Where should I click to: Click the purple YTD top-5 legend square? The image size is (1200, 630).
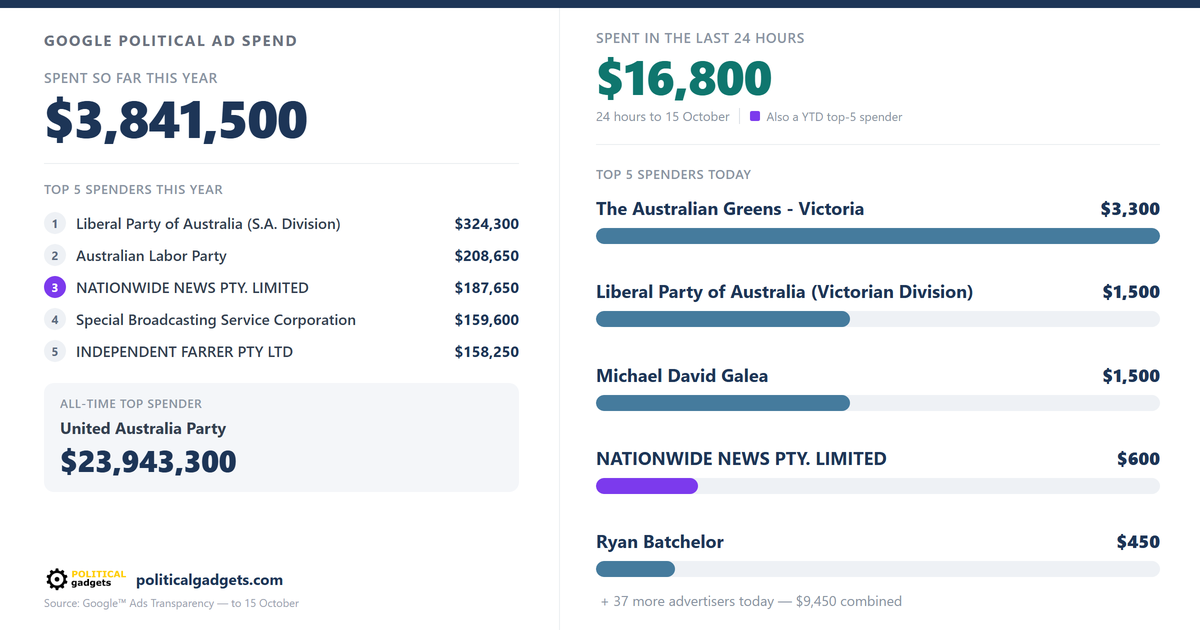tap(755, 116)
